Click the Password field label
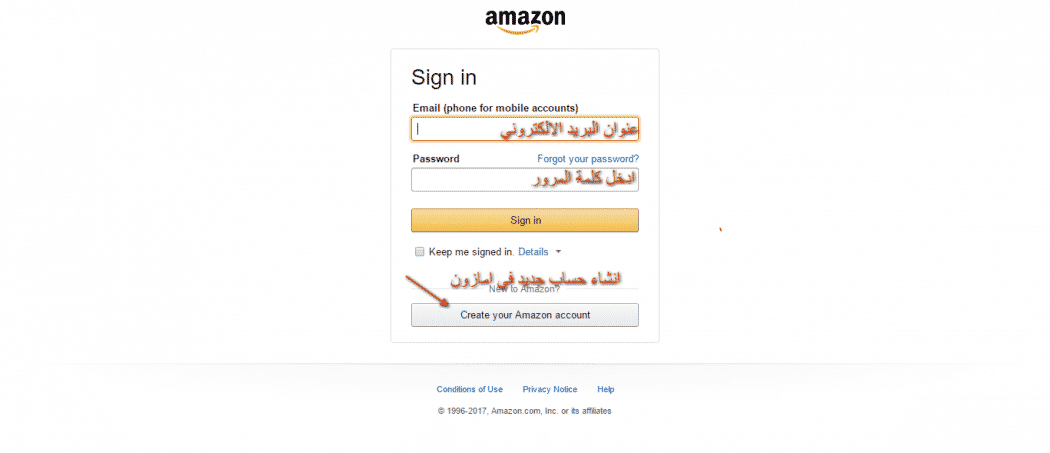The width and height of the screenshot is (1050, 453). tap(436, 159)
